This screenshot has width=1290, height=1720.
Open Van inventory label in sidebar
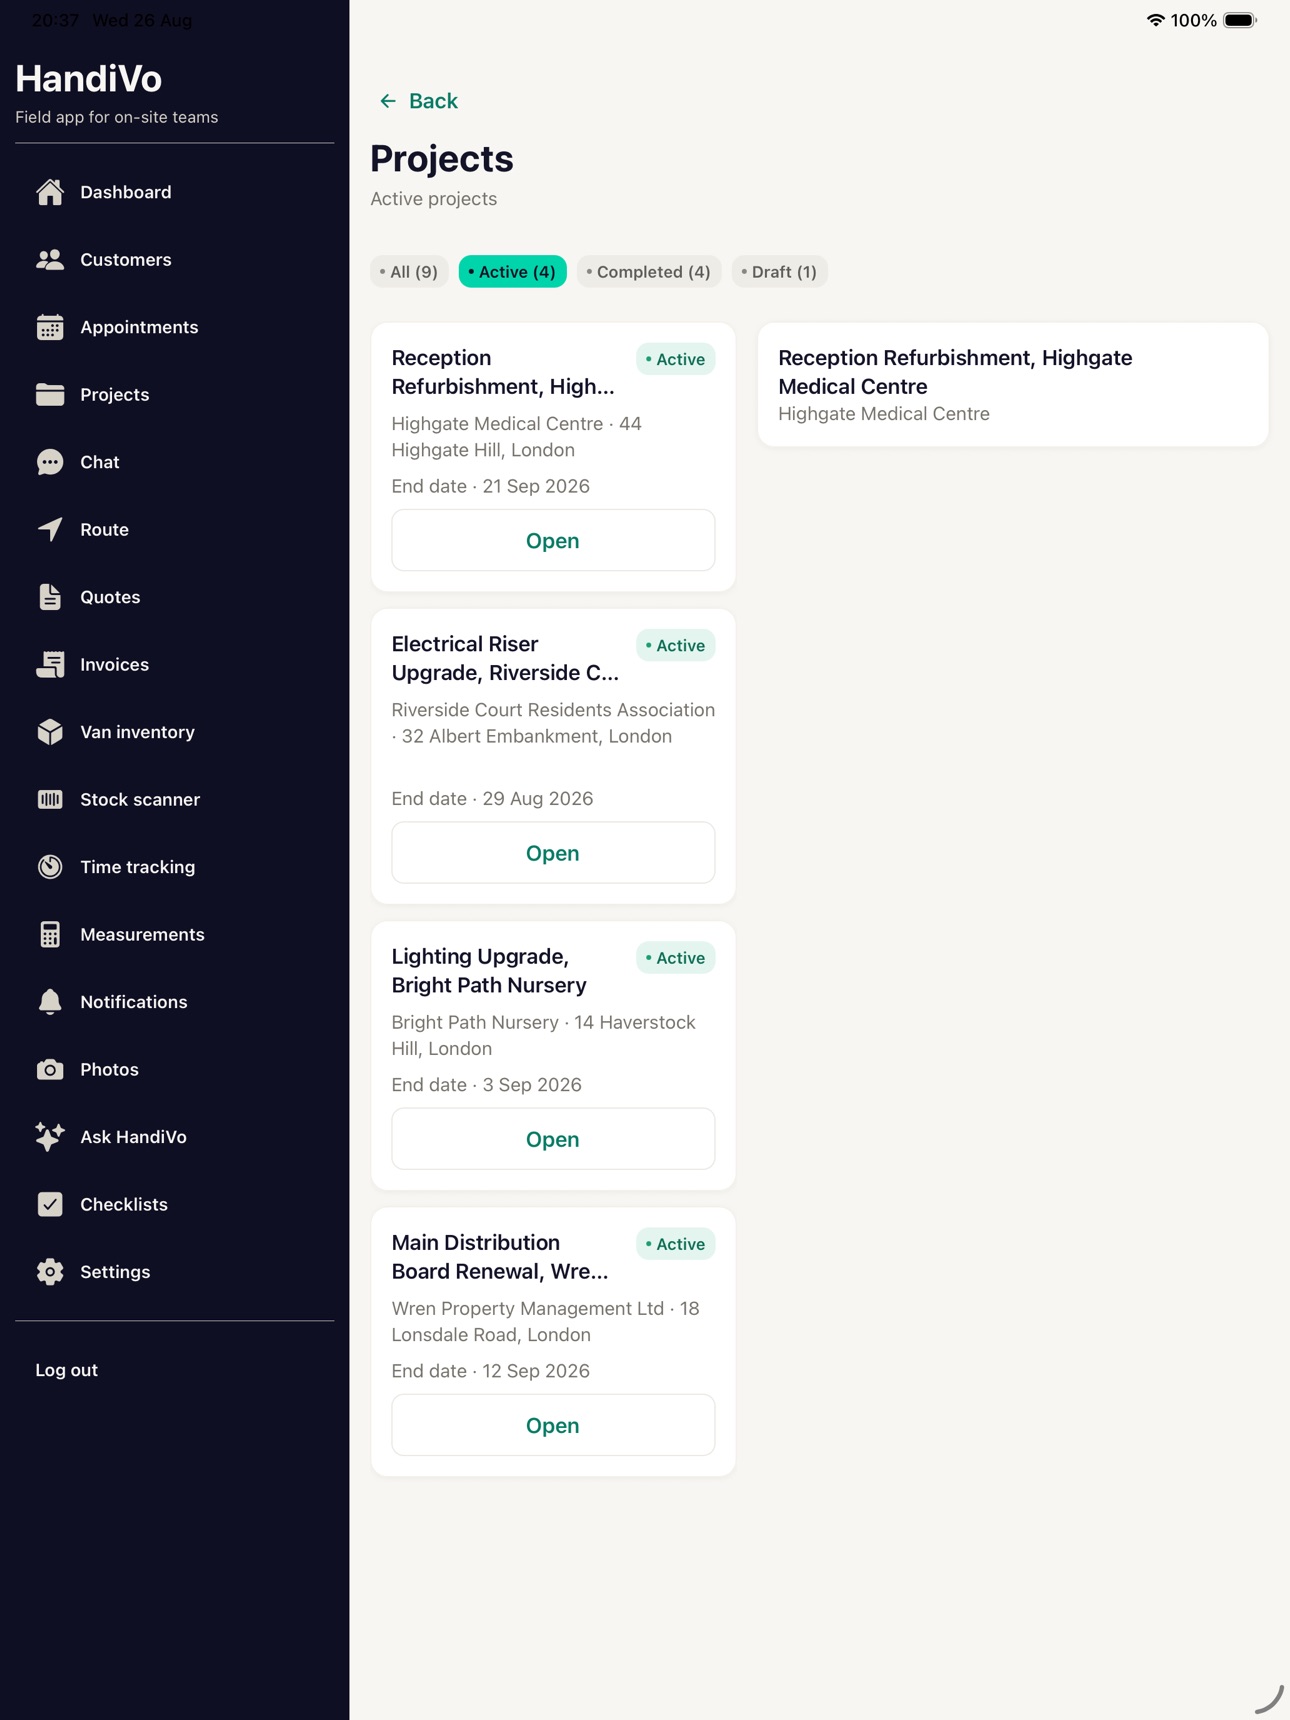137,732
